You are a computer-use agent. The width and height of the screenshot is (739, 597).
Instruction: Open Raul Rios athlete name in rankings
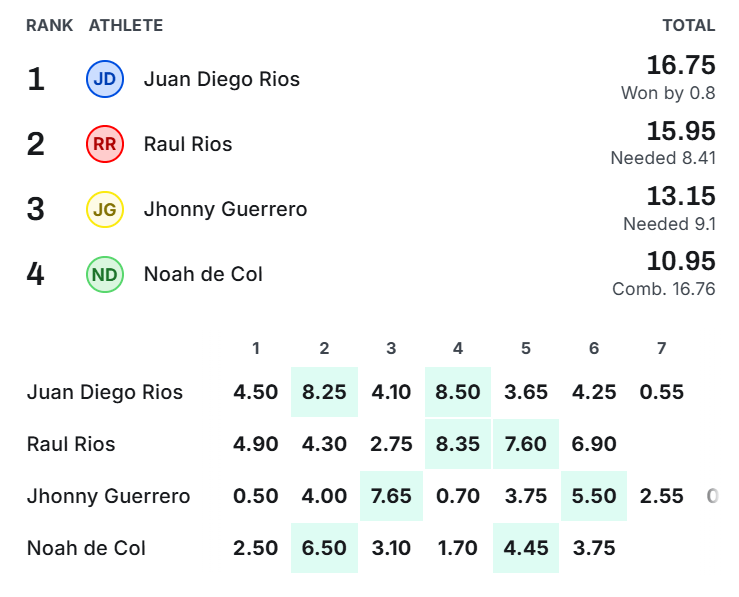(x=188, y=144)
